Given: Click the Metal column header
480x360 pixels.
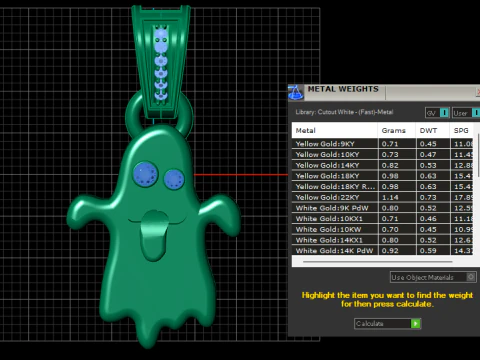Looking at the screenshot, I should click(x=335, y=130).
